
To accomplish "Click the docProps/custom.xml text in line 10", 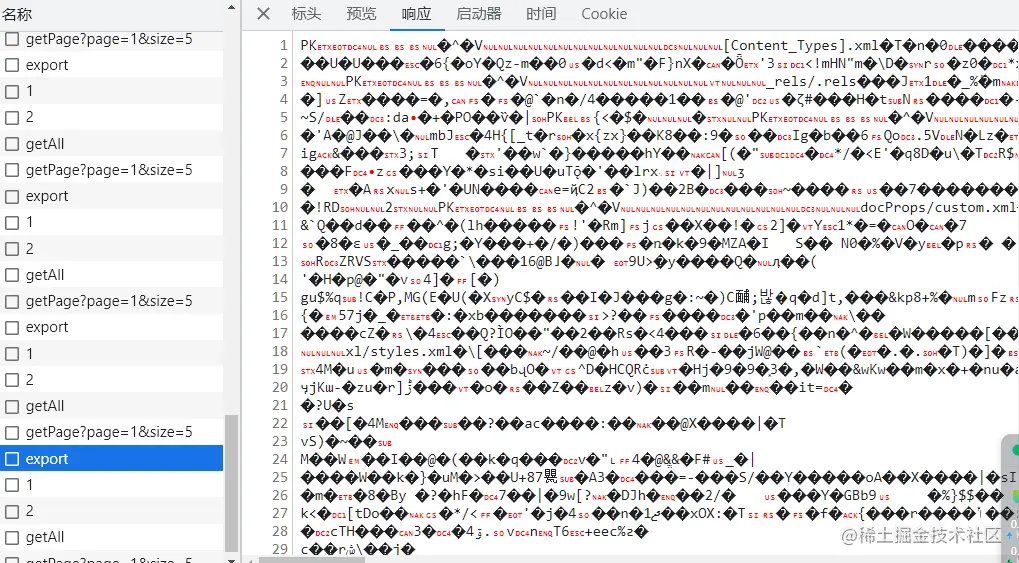I will pyautogui.click(x=936, y=207).
